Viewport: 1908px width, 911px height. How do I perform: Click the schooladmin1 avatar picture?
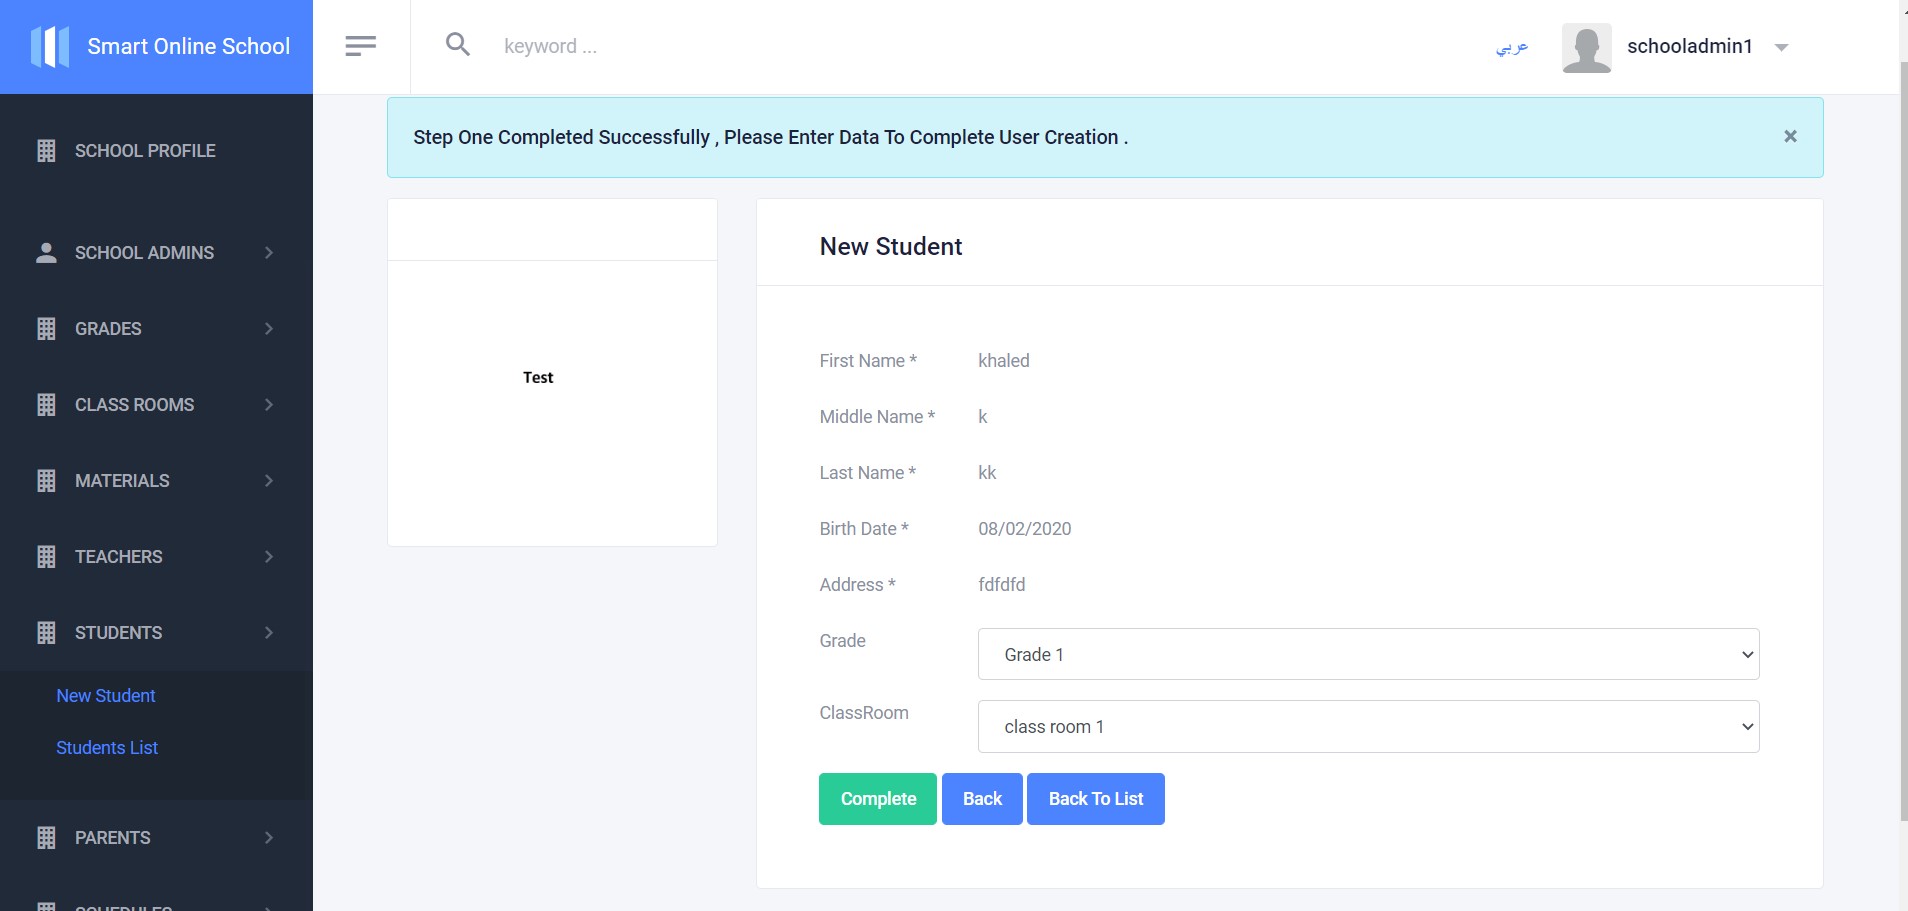pos(1586,48)
